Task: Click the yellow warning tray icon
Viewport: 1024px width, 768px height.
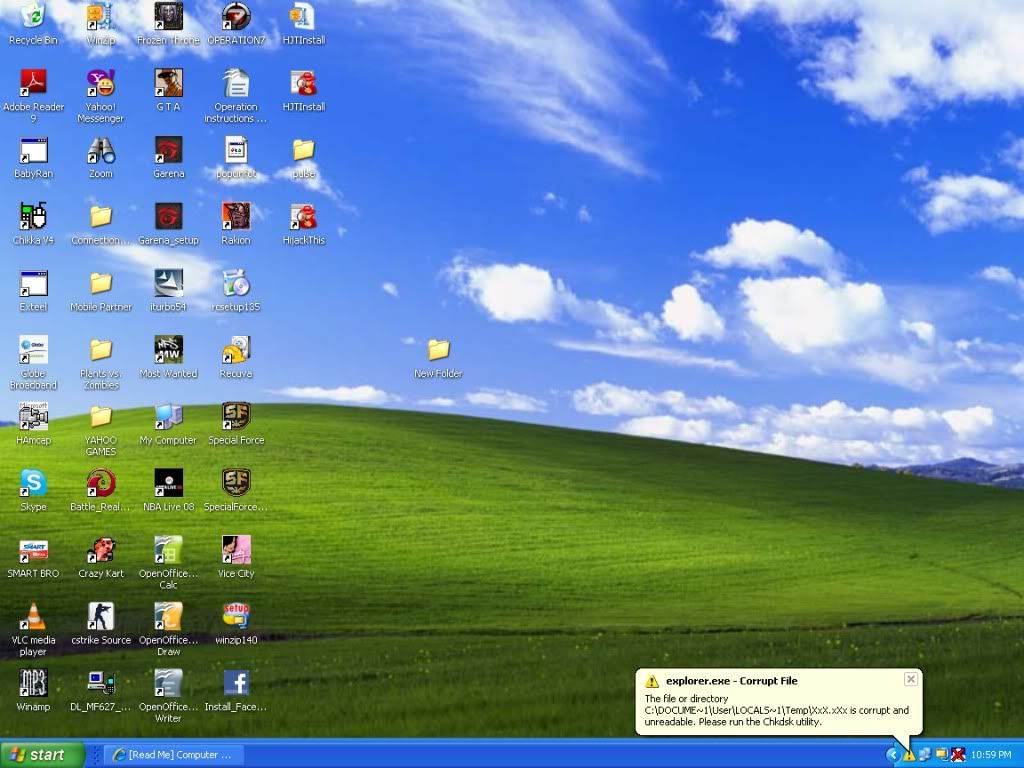Action: tap(909, 756)
